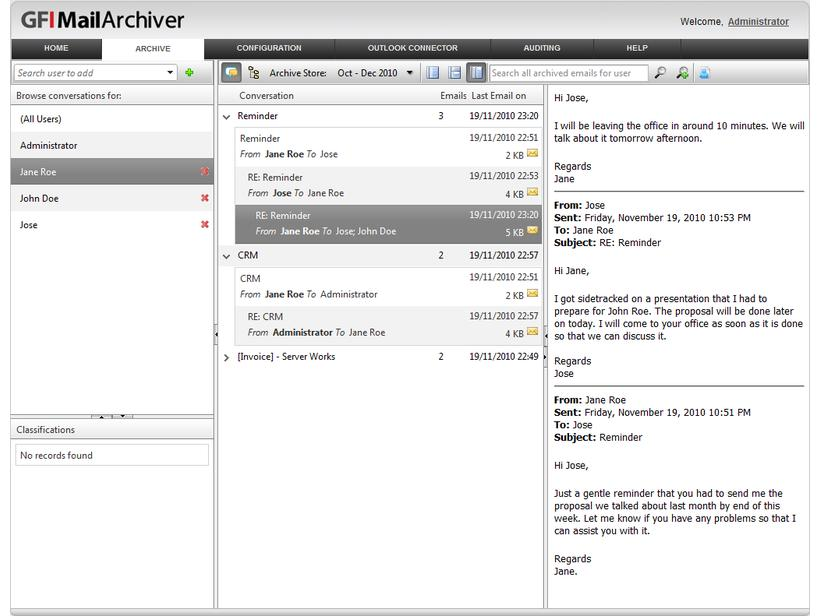
Task: Click the blue user icon in toolbar
Action: click(704, 73)
